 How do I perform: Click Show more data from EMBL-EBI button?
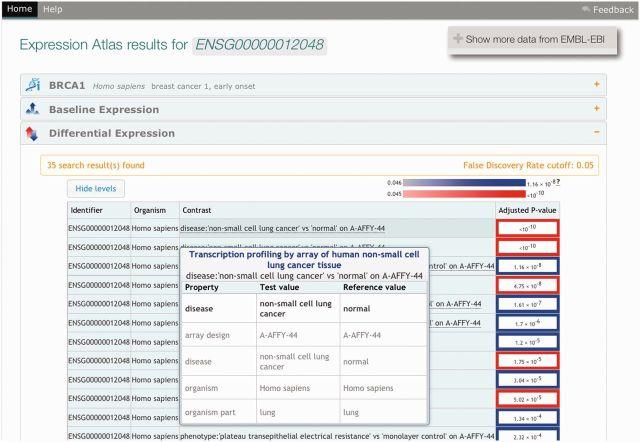point(532,40)
